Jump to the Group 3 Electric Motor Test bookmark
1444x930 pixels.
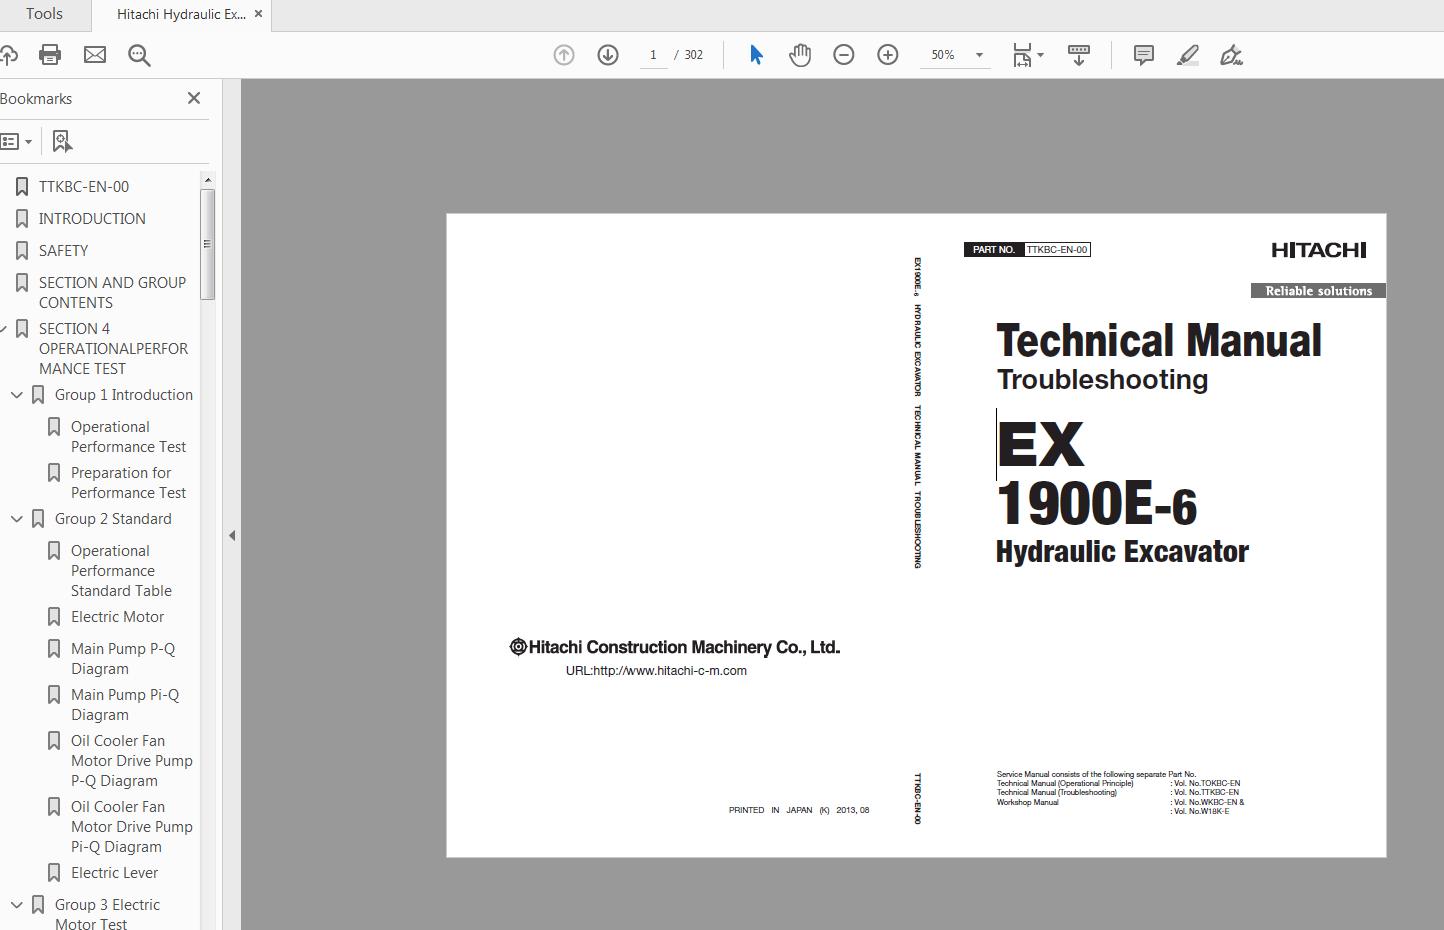pyautogui.click(x=107, y=915)
